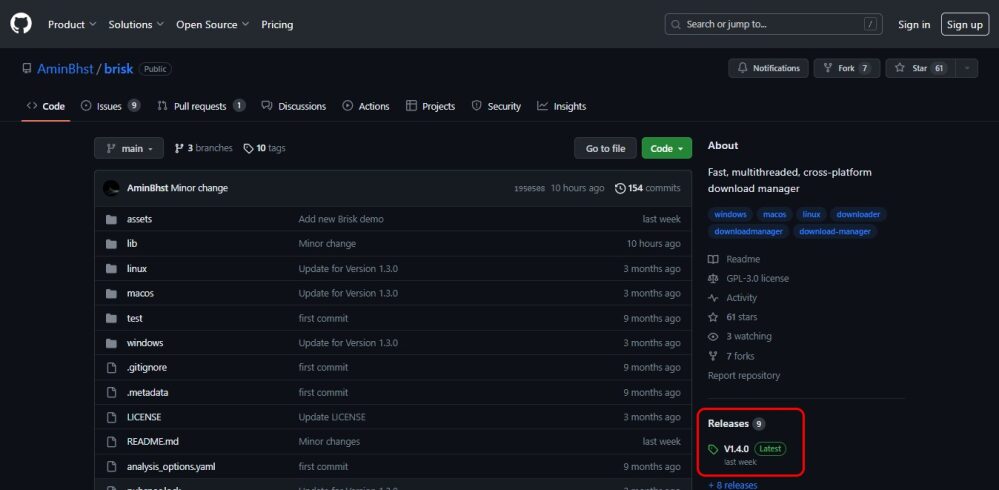Open the LICENSE file
The height and width of the screenshot is (490, 999).
click(x=144, y=417)
